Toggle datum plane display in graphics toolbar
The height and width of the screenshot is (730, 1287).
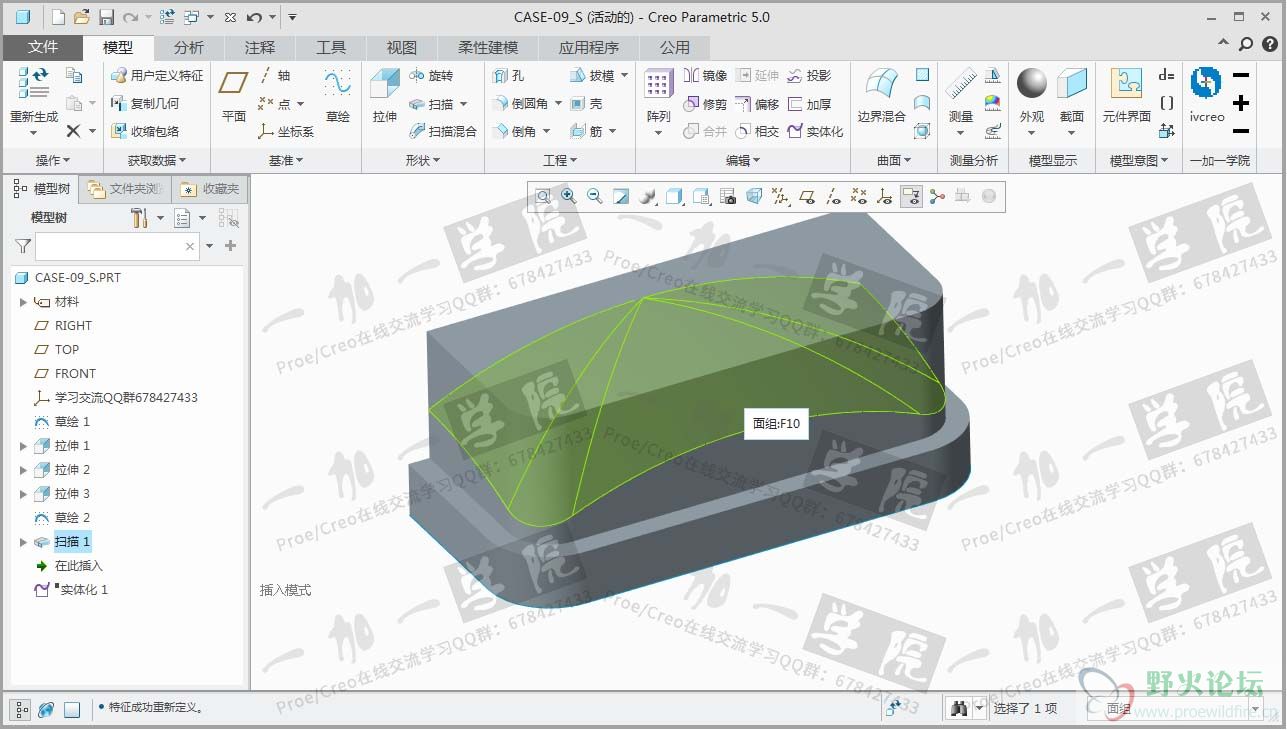click(807, 196)
